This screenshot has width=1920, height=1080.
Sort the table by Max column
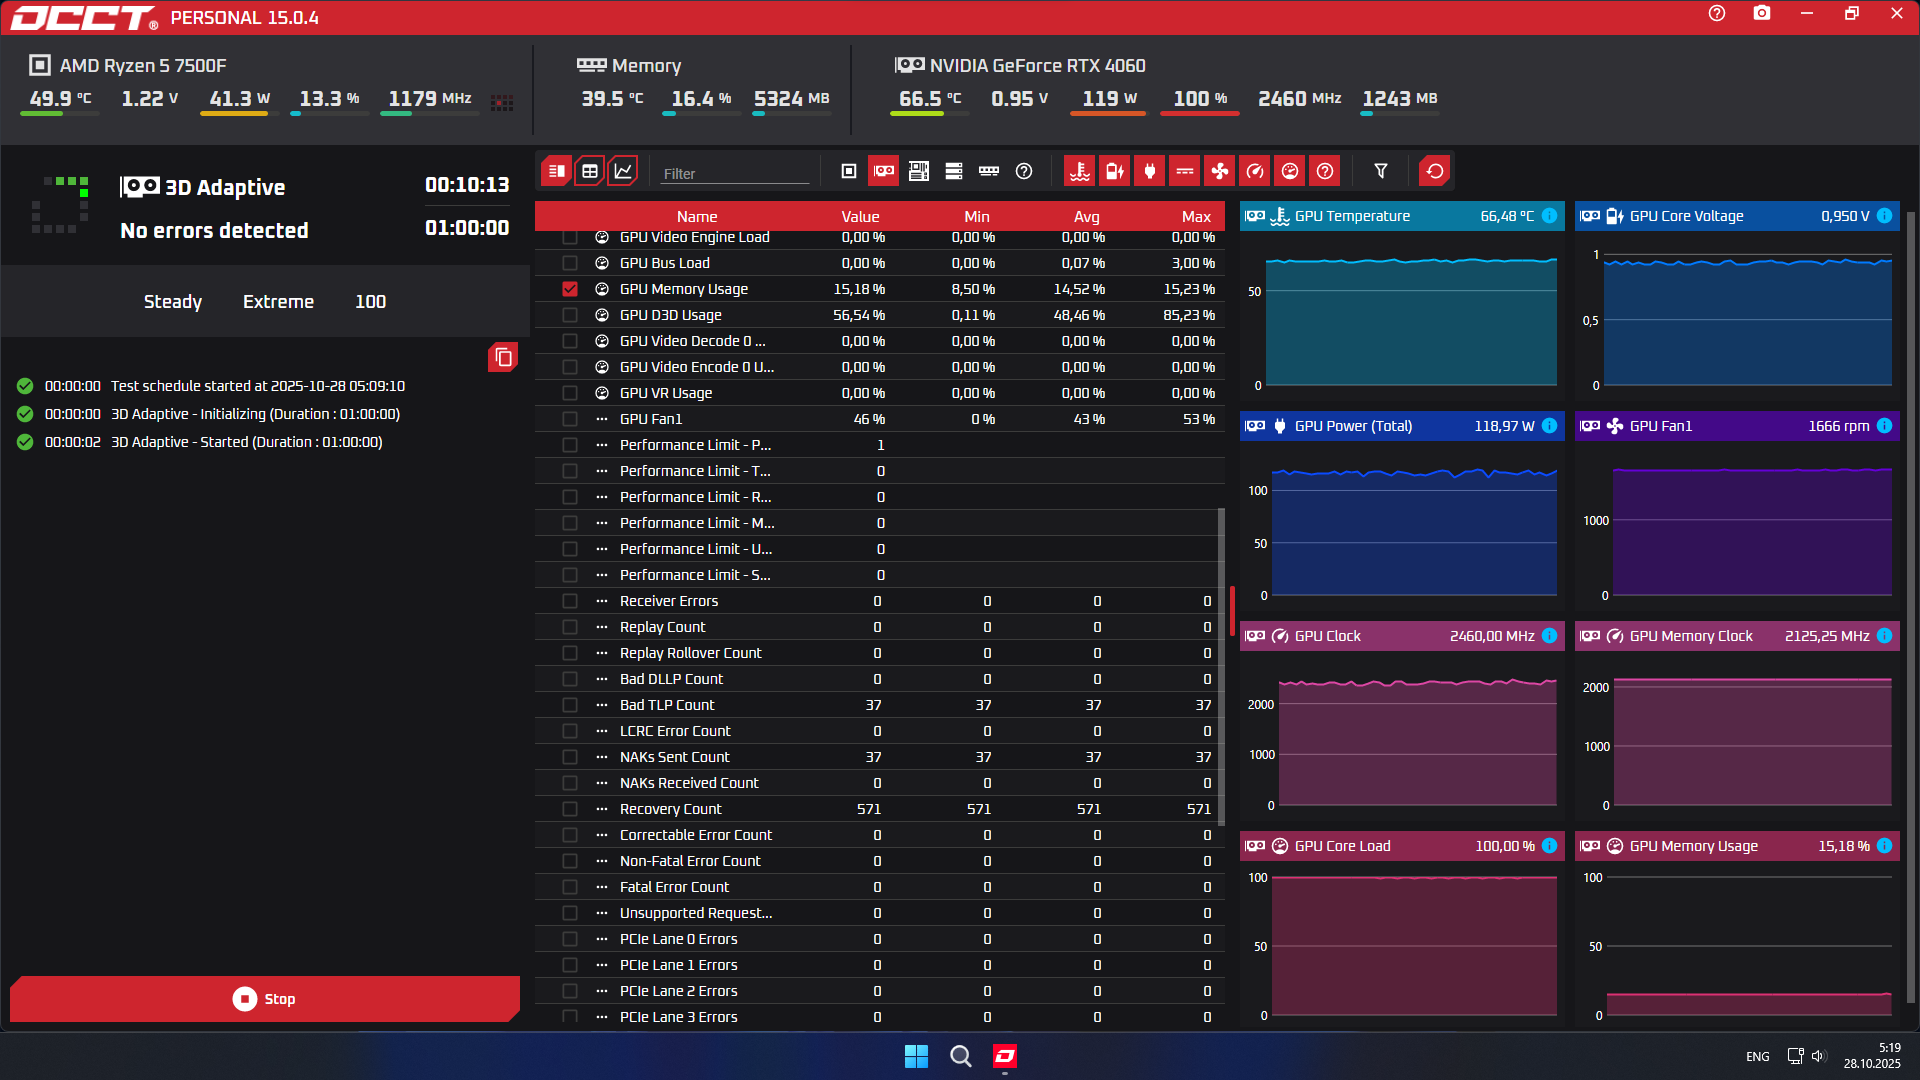pyautogui.click(x=1195, y=217)
